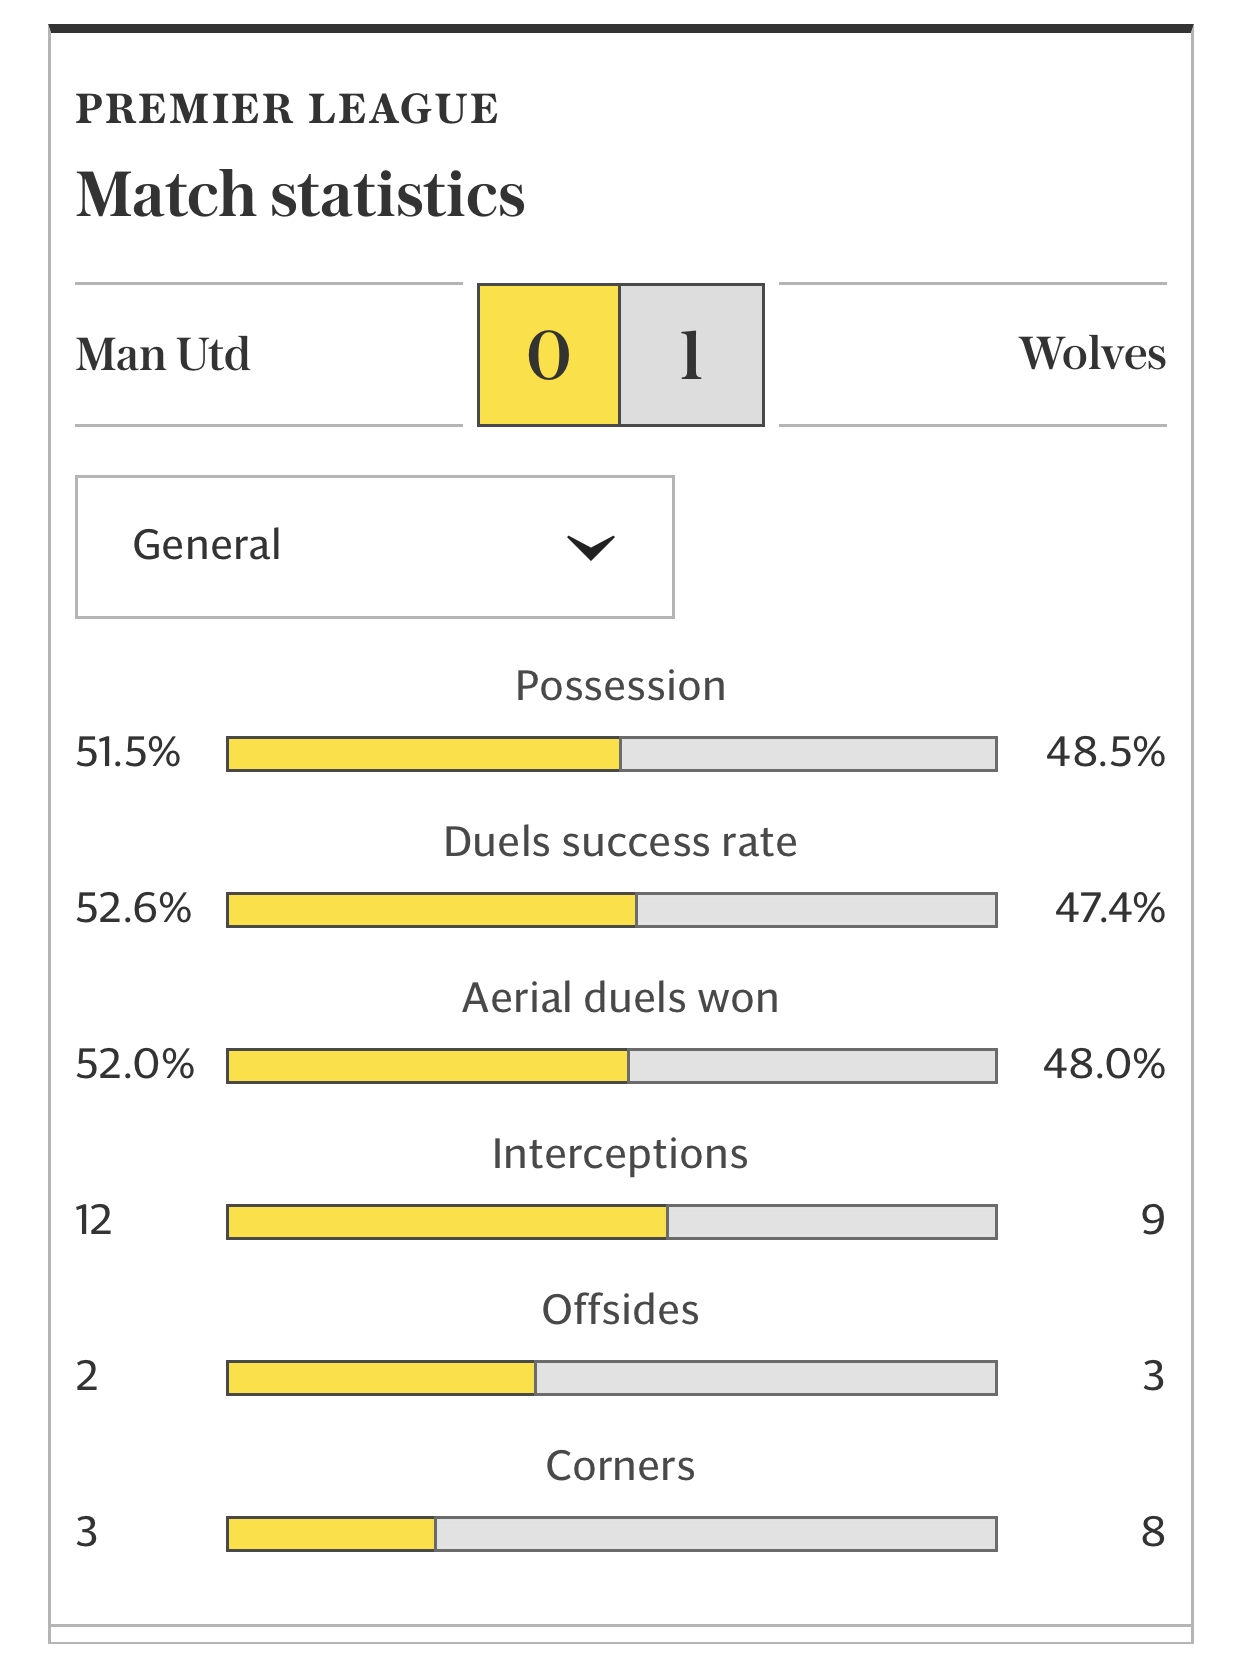This screenshot has width=1242, height=1676.
Task: Click the Aerial duels won bar
Action: tap(611, 1066)
